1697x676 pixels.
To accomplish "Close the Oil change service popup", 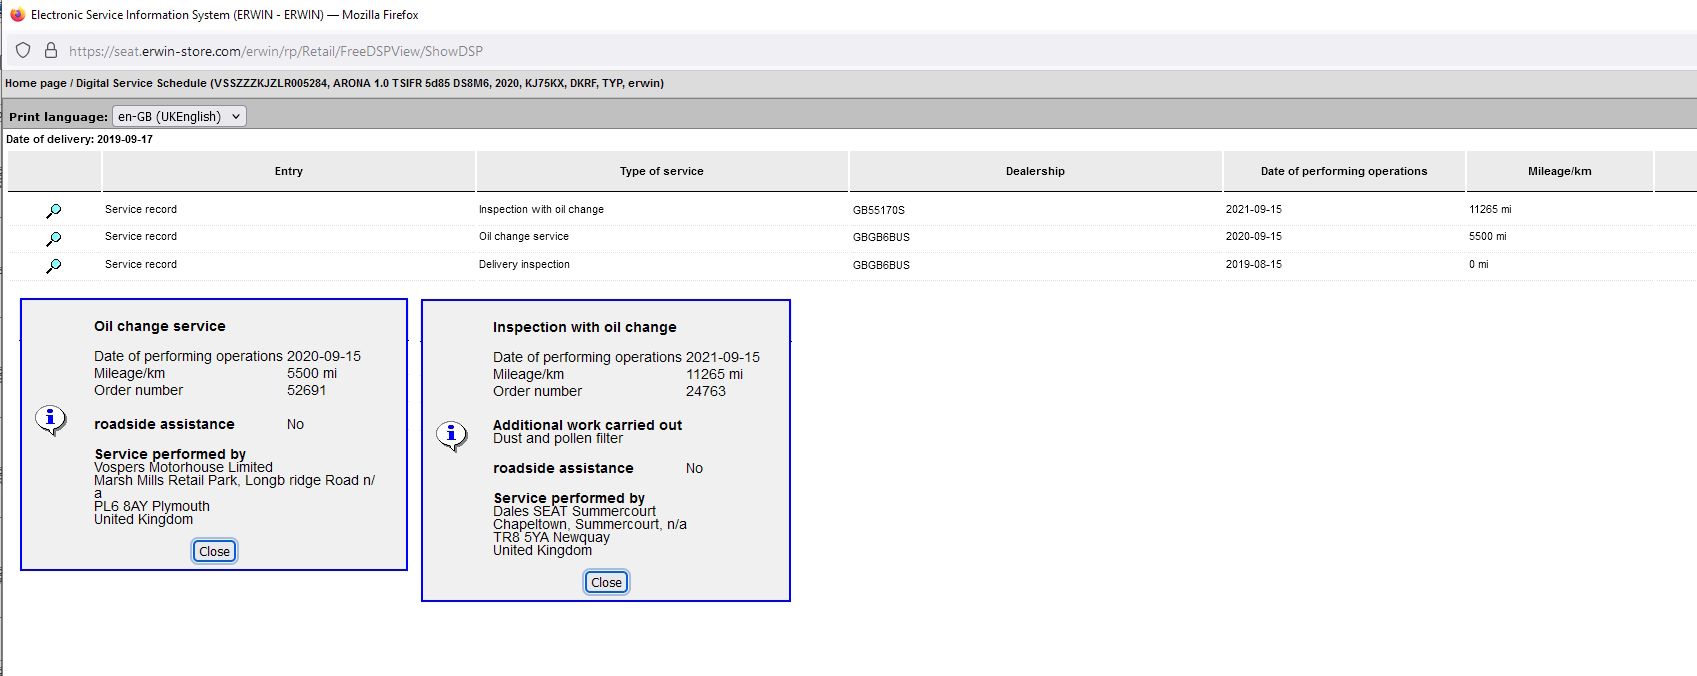I will coord(214,552).
